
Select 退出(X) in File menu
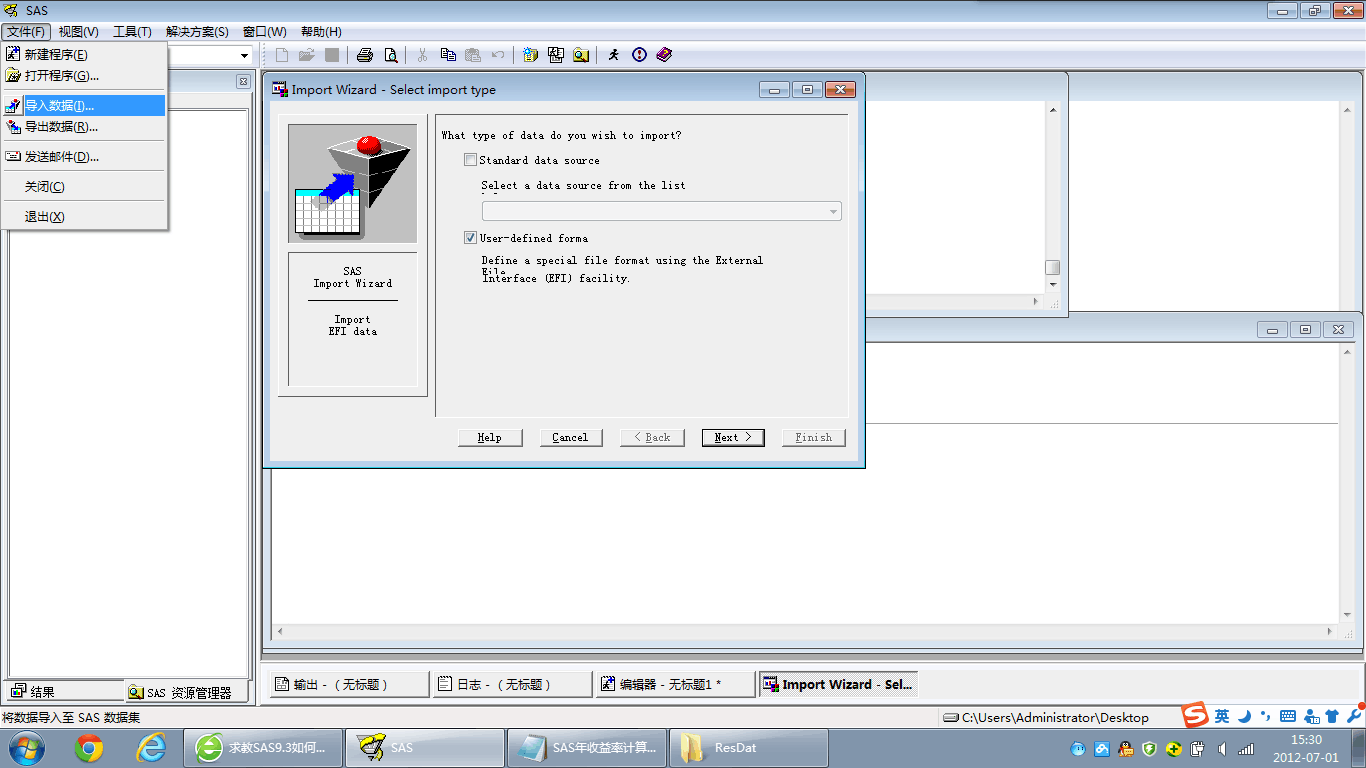[x=85, y=217]
